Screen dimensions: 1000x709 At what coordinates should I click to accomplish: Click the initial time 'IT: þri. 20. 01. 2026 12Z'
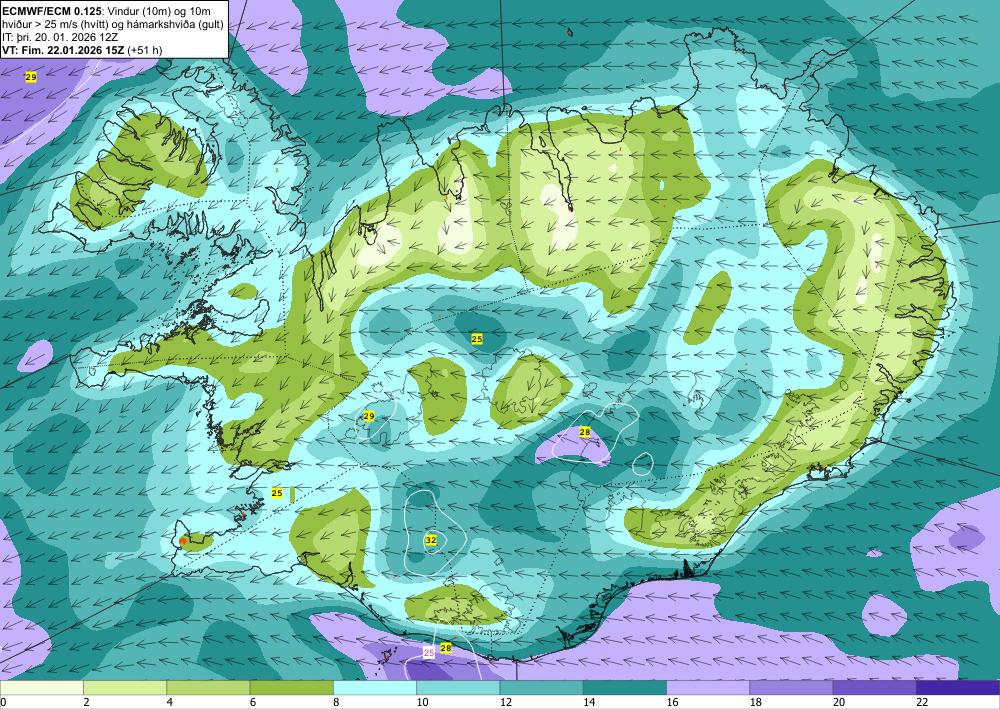60,37
